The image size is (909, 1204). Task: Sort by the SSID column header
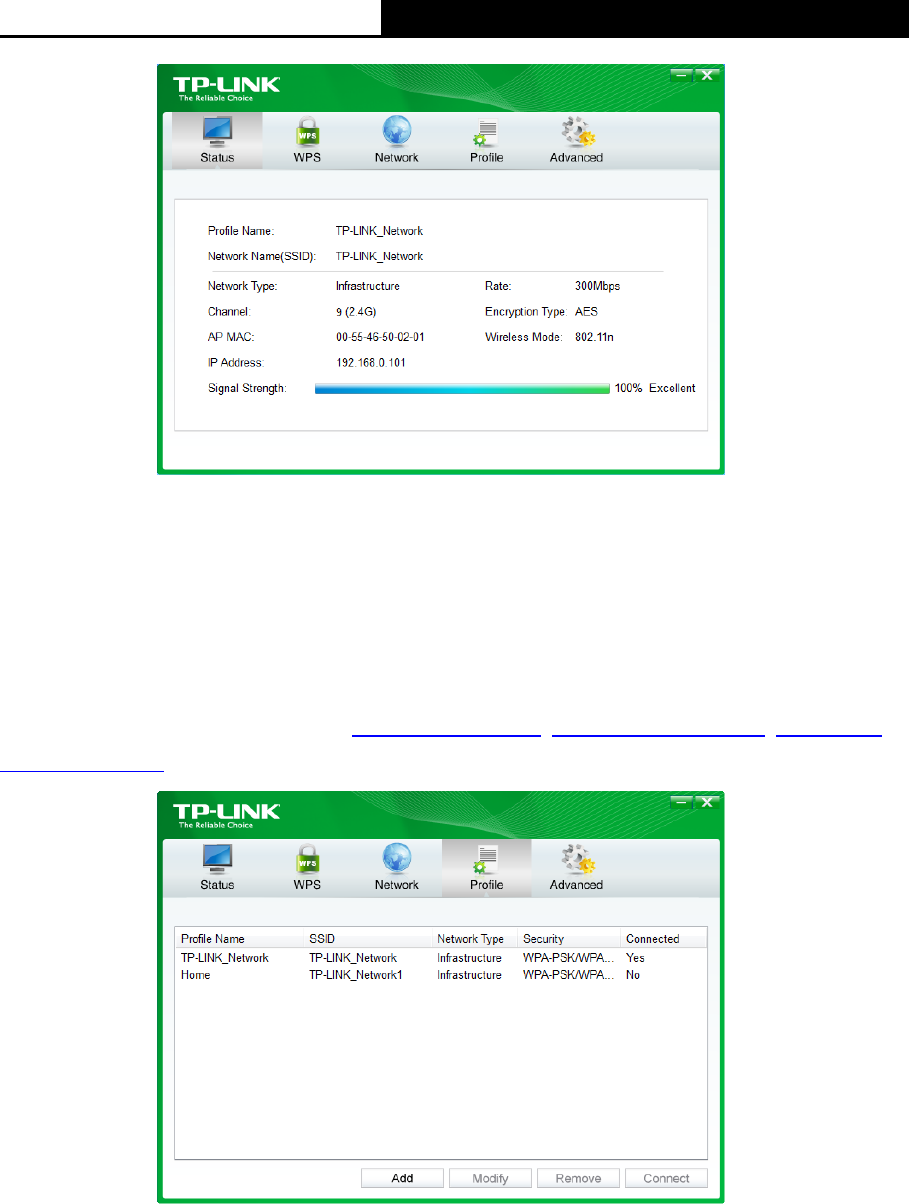pyautogui.click(x=368, y=939)
